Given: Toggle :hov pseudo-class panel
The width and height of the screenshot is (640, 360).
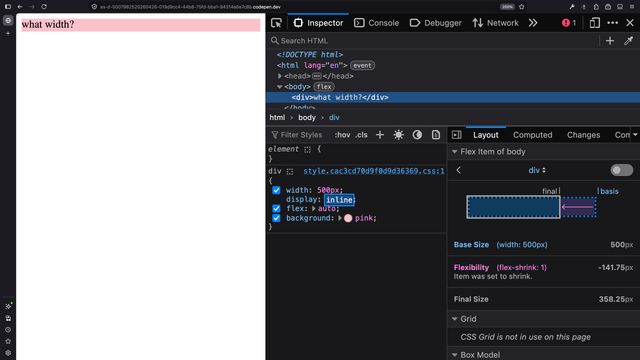Looking at the screenshot, I should click(342, 135).
